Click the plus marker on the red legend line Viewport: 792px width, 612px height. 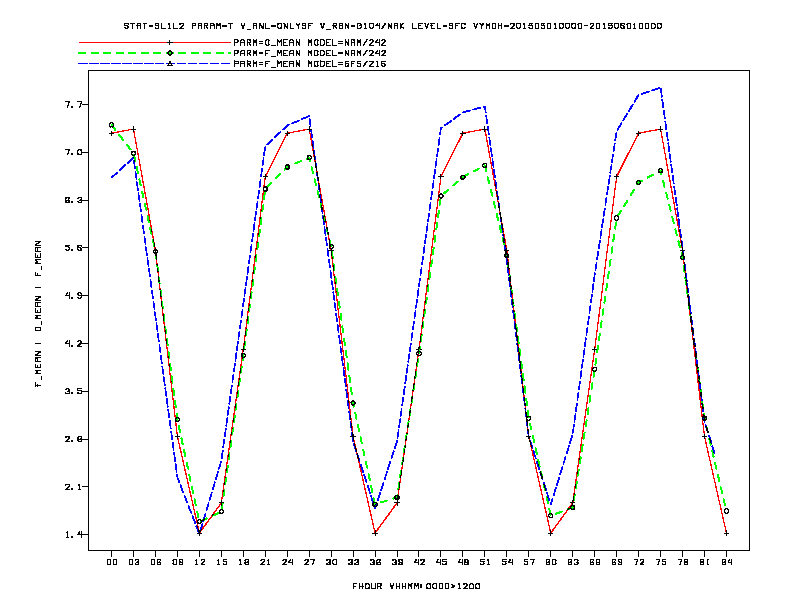[170, 43]
